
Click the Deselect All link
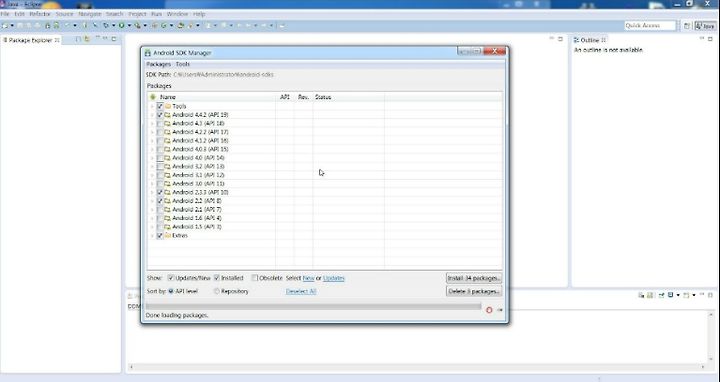(x=301, y=291)
